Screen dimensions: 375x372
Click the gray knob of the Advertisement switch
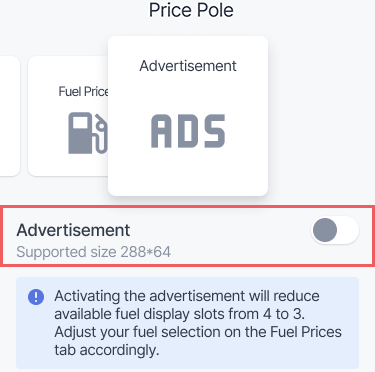pos(325,230)
